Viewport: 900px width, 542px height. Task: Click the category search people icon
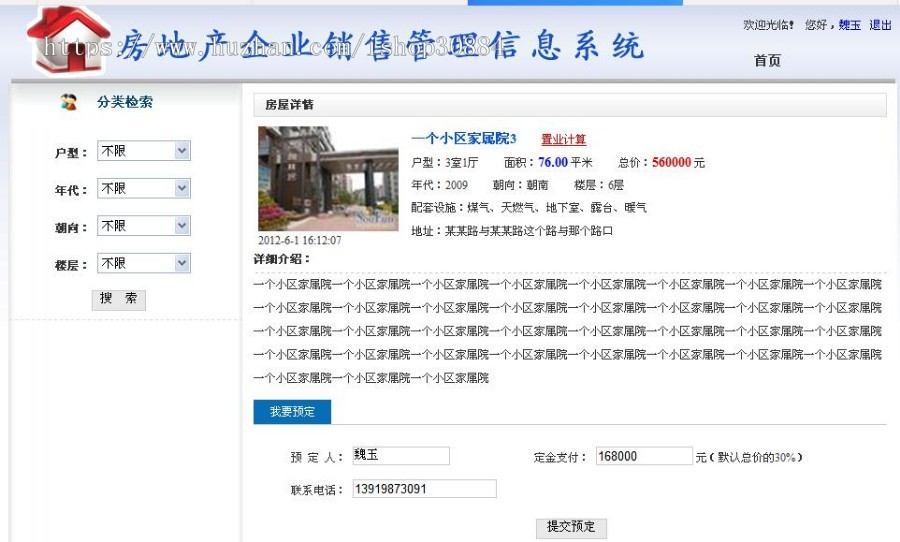pyautogui.click(x=68, y=102)
